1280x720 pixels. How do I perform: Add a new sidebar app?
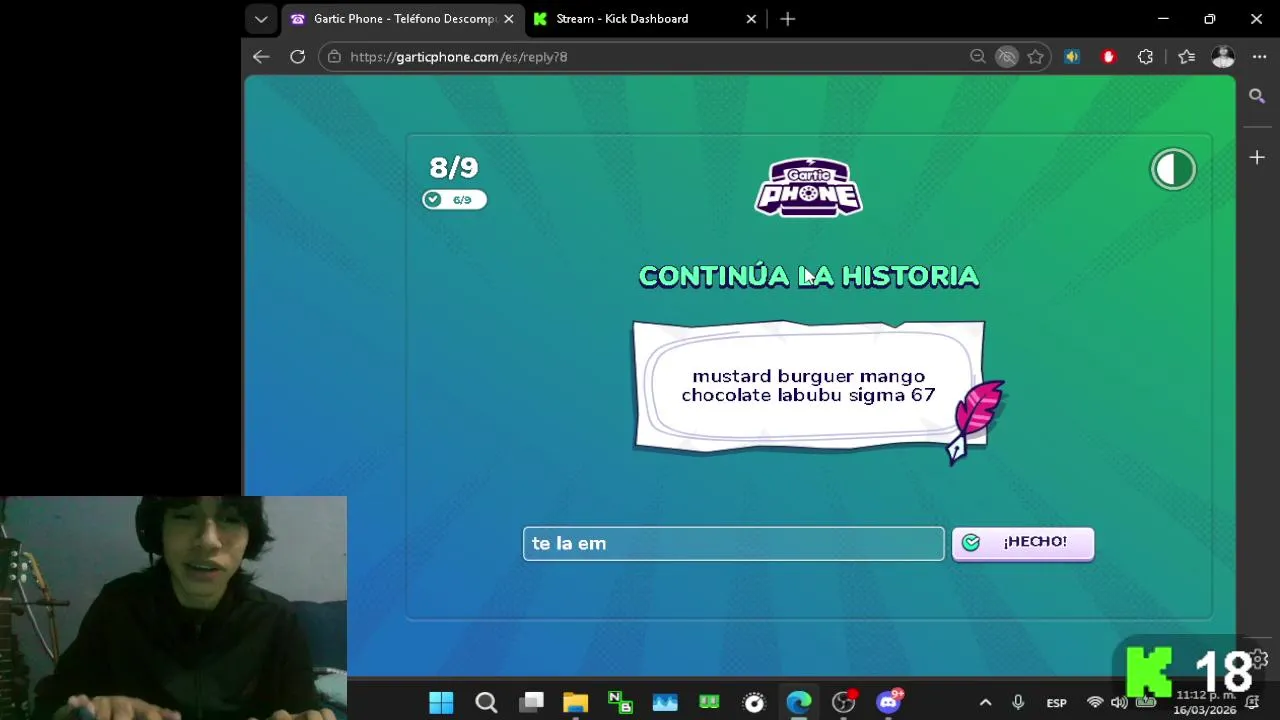coord(1257,157)
